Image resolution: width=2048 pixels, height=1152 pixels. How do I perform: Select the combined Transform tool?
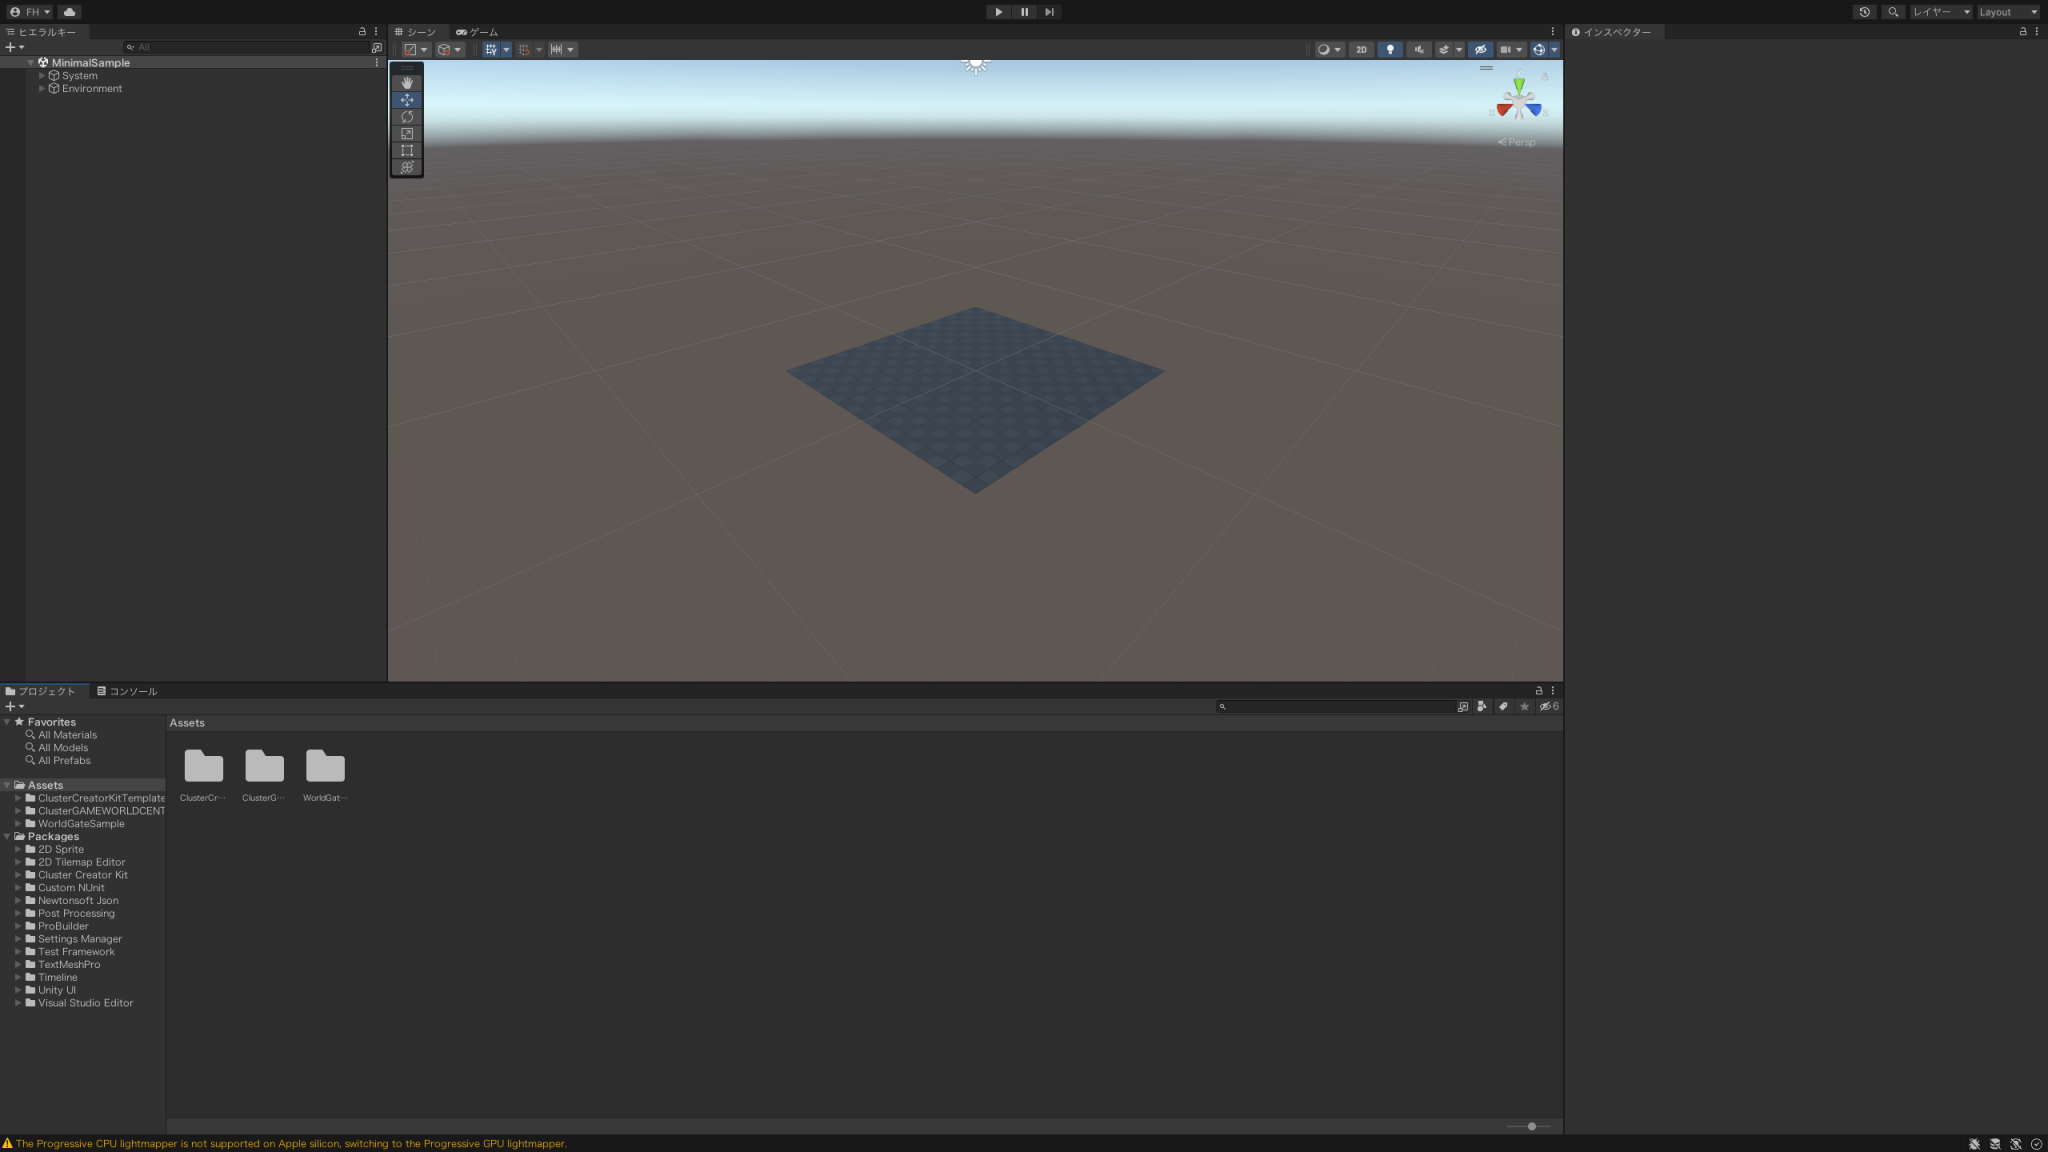pos(407,168)
